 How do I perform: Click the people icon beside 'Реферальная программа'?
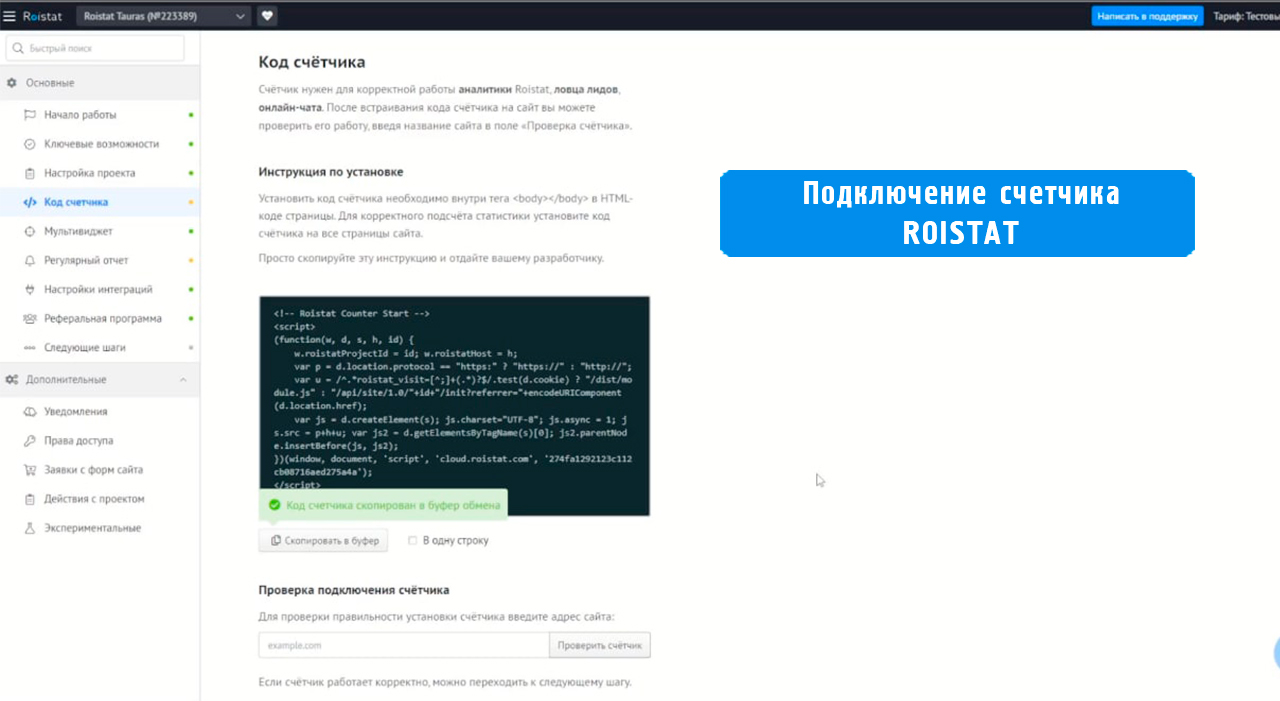click(x=30, y=318)
